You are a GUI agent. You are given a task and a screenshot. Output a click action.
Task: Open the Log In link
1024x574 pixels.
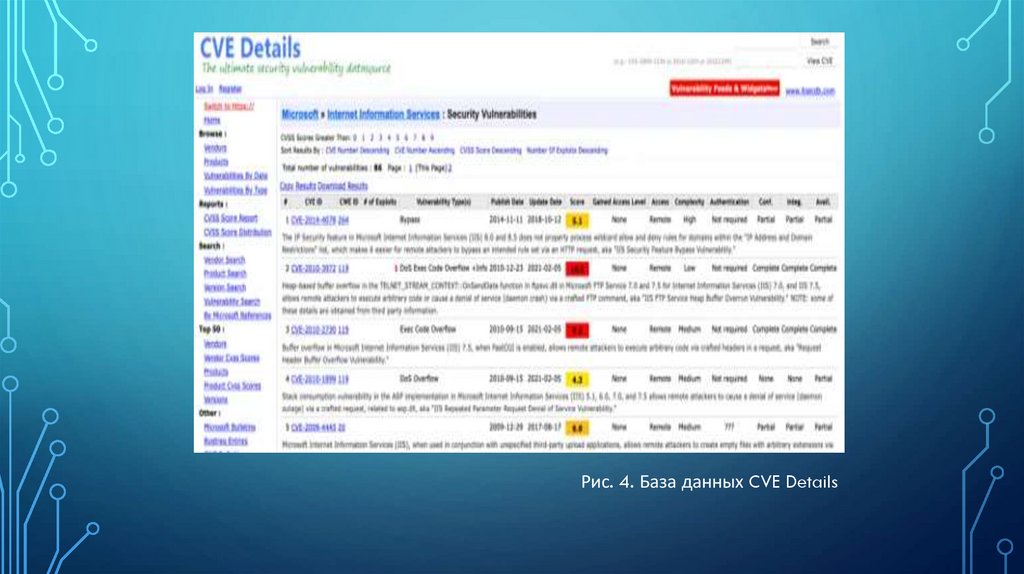point(204,89)
